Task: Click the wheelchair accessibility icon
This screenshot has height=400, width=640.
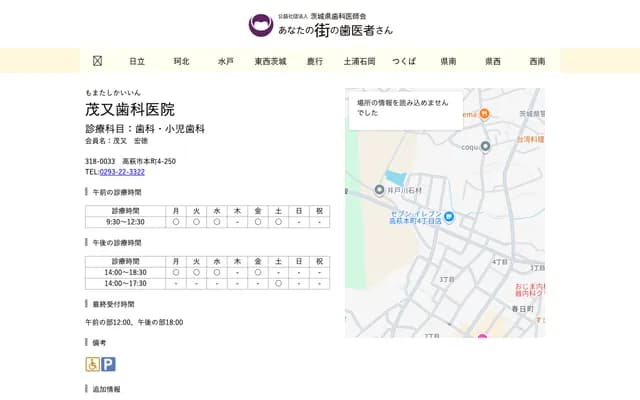Action: pyautogui.click(x=92, y=365)
